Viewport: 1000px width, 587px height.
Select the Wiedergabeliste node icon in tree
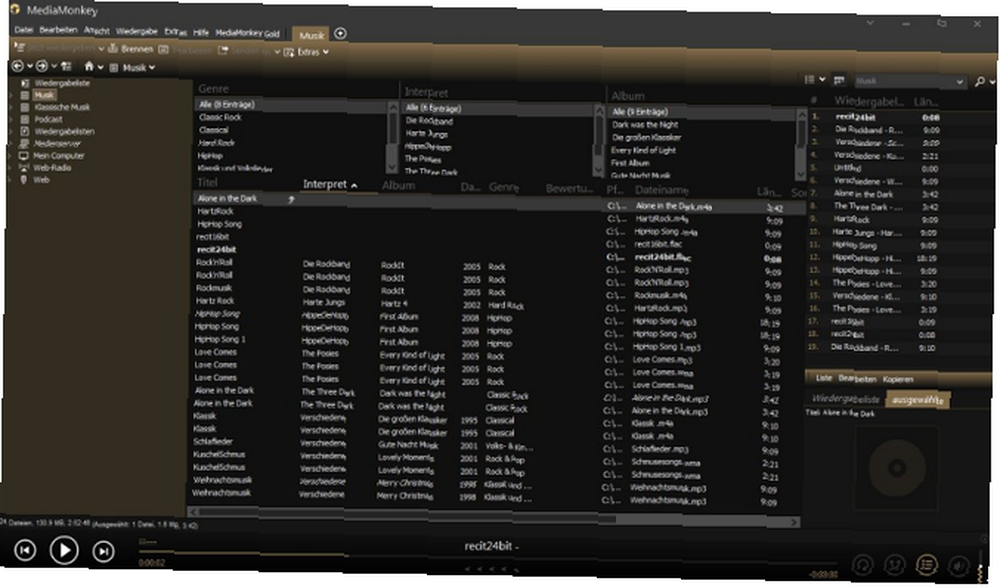coord(25,83)
